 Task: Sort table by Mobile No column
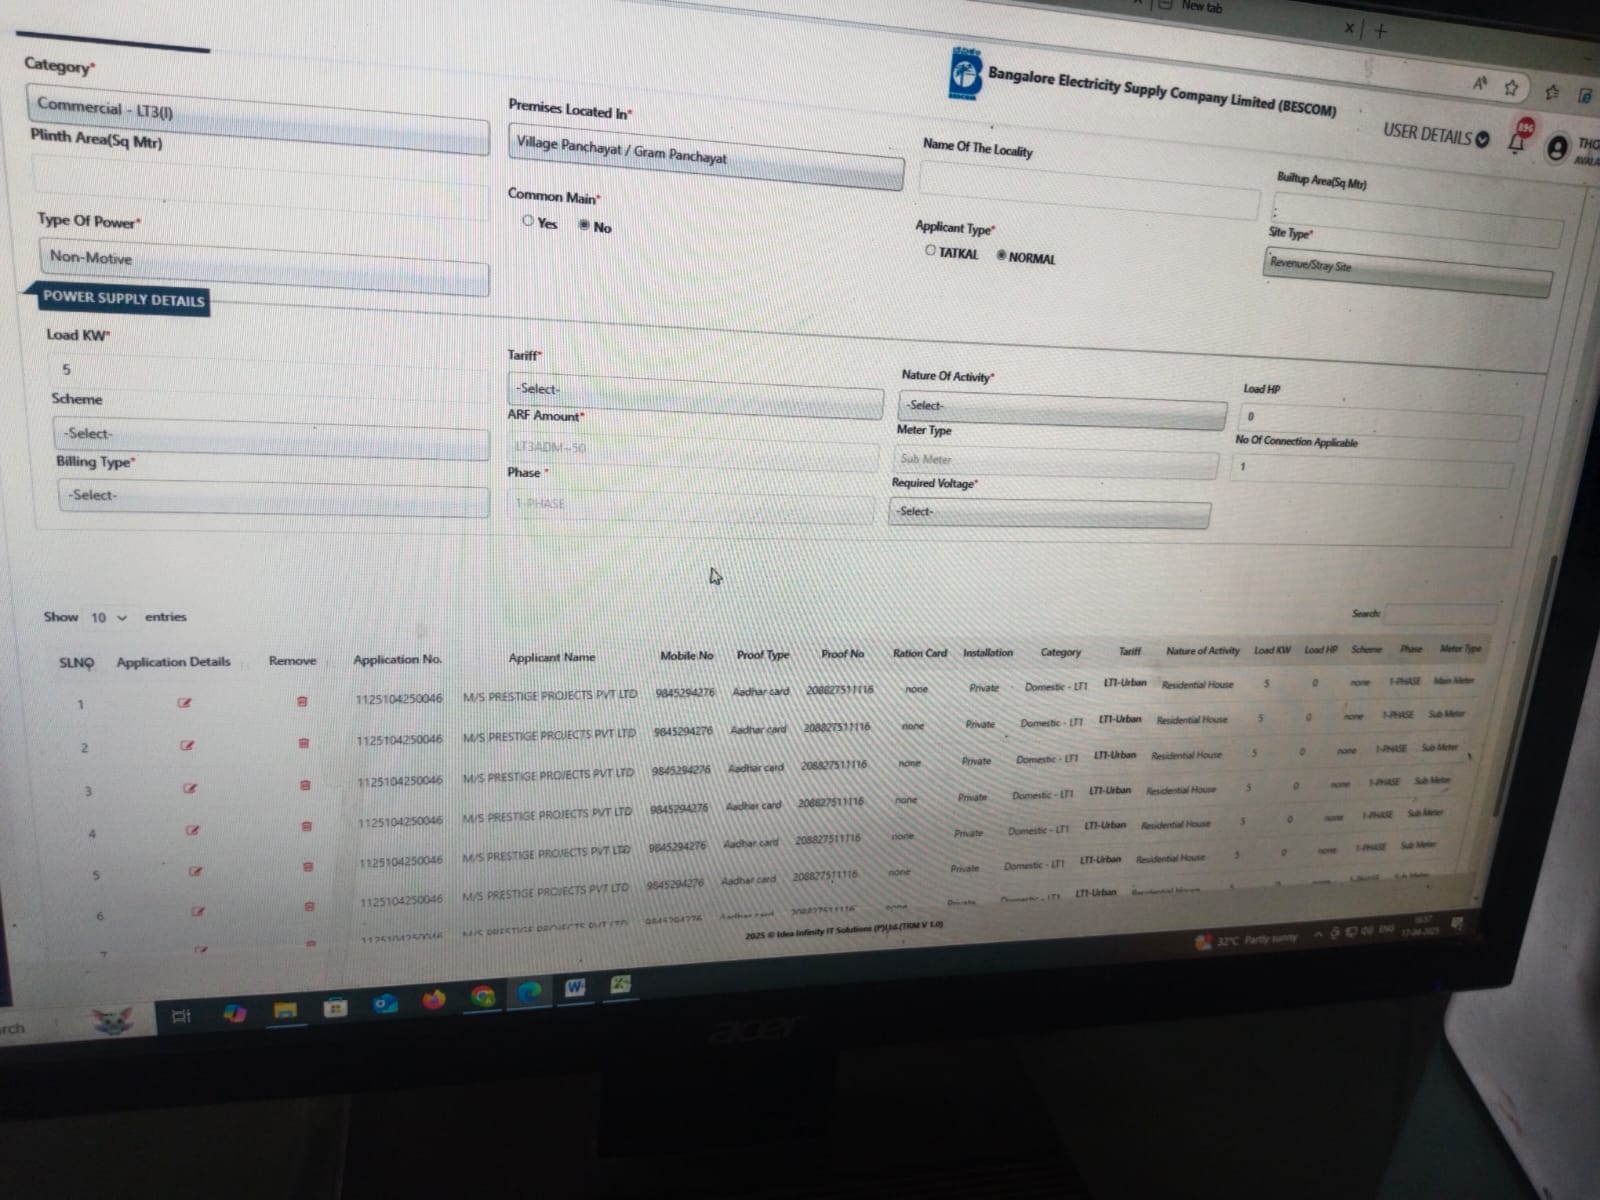point(686,656)
